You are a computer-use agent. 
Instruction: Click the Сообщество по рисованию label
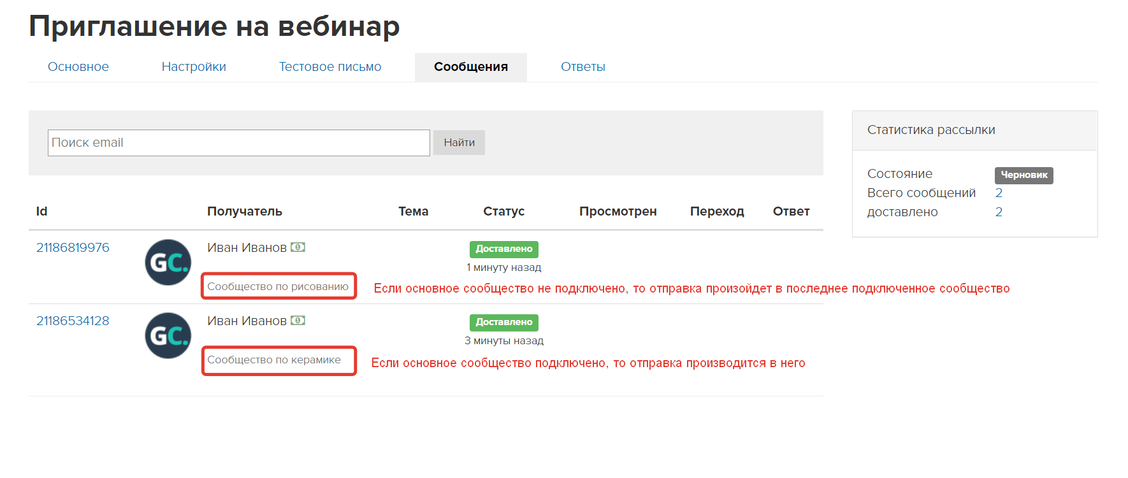(x=278, y=287)
